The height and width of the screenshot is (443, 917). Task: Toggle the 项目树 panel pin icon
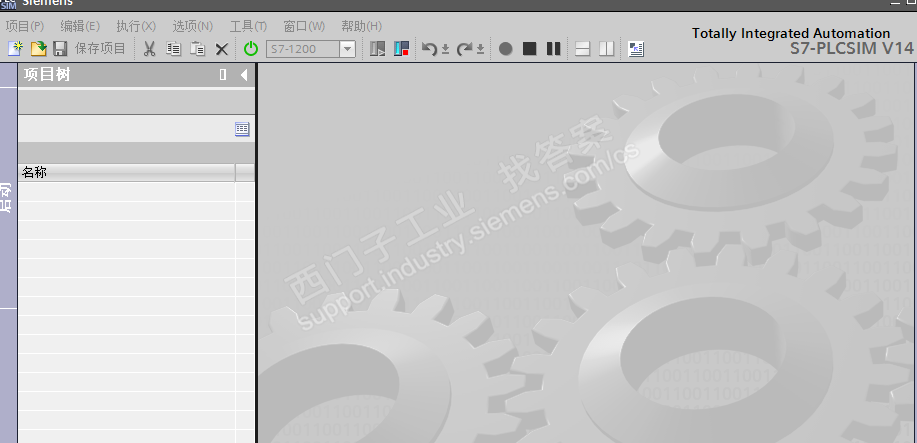point(223,75)
